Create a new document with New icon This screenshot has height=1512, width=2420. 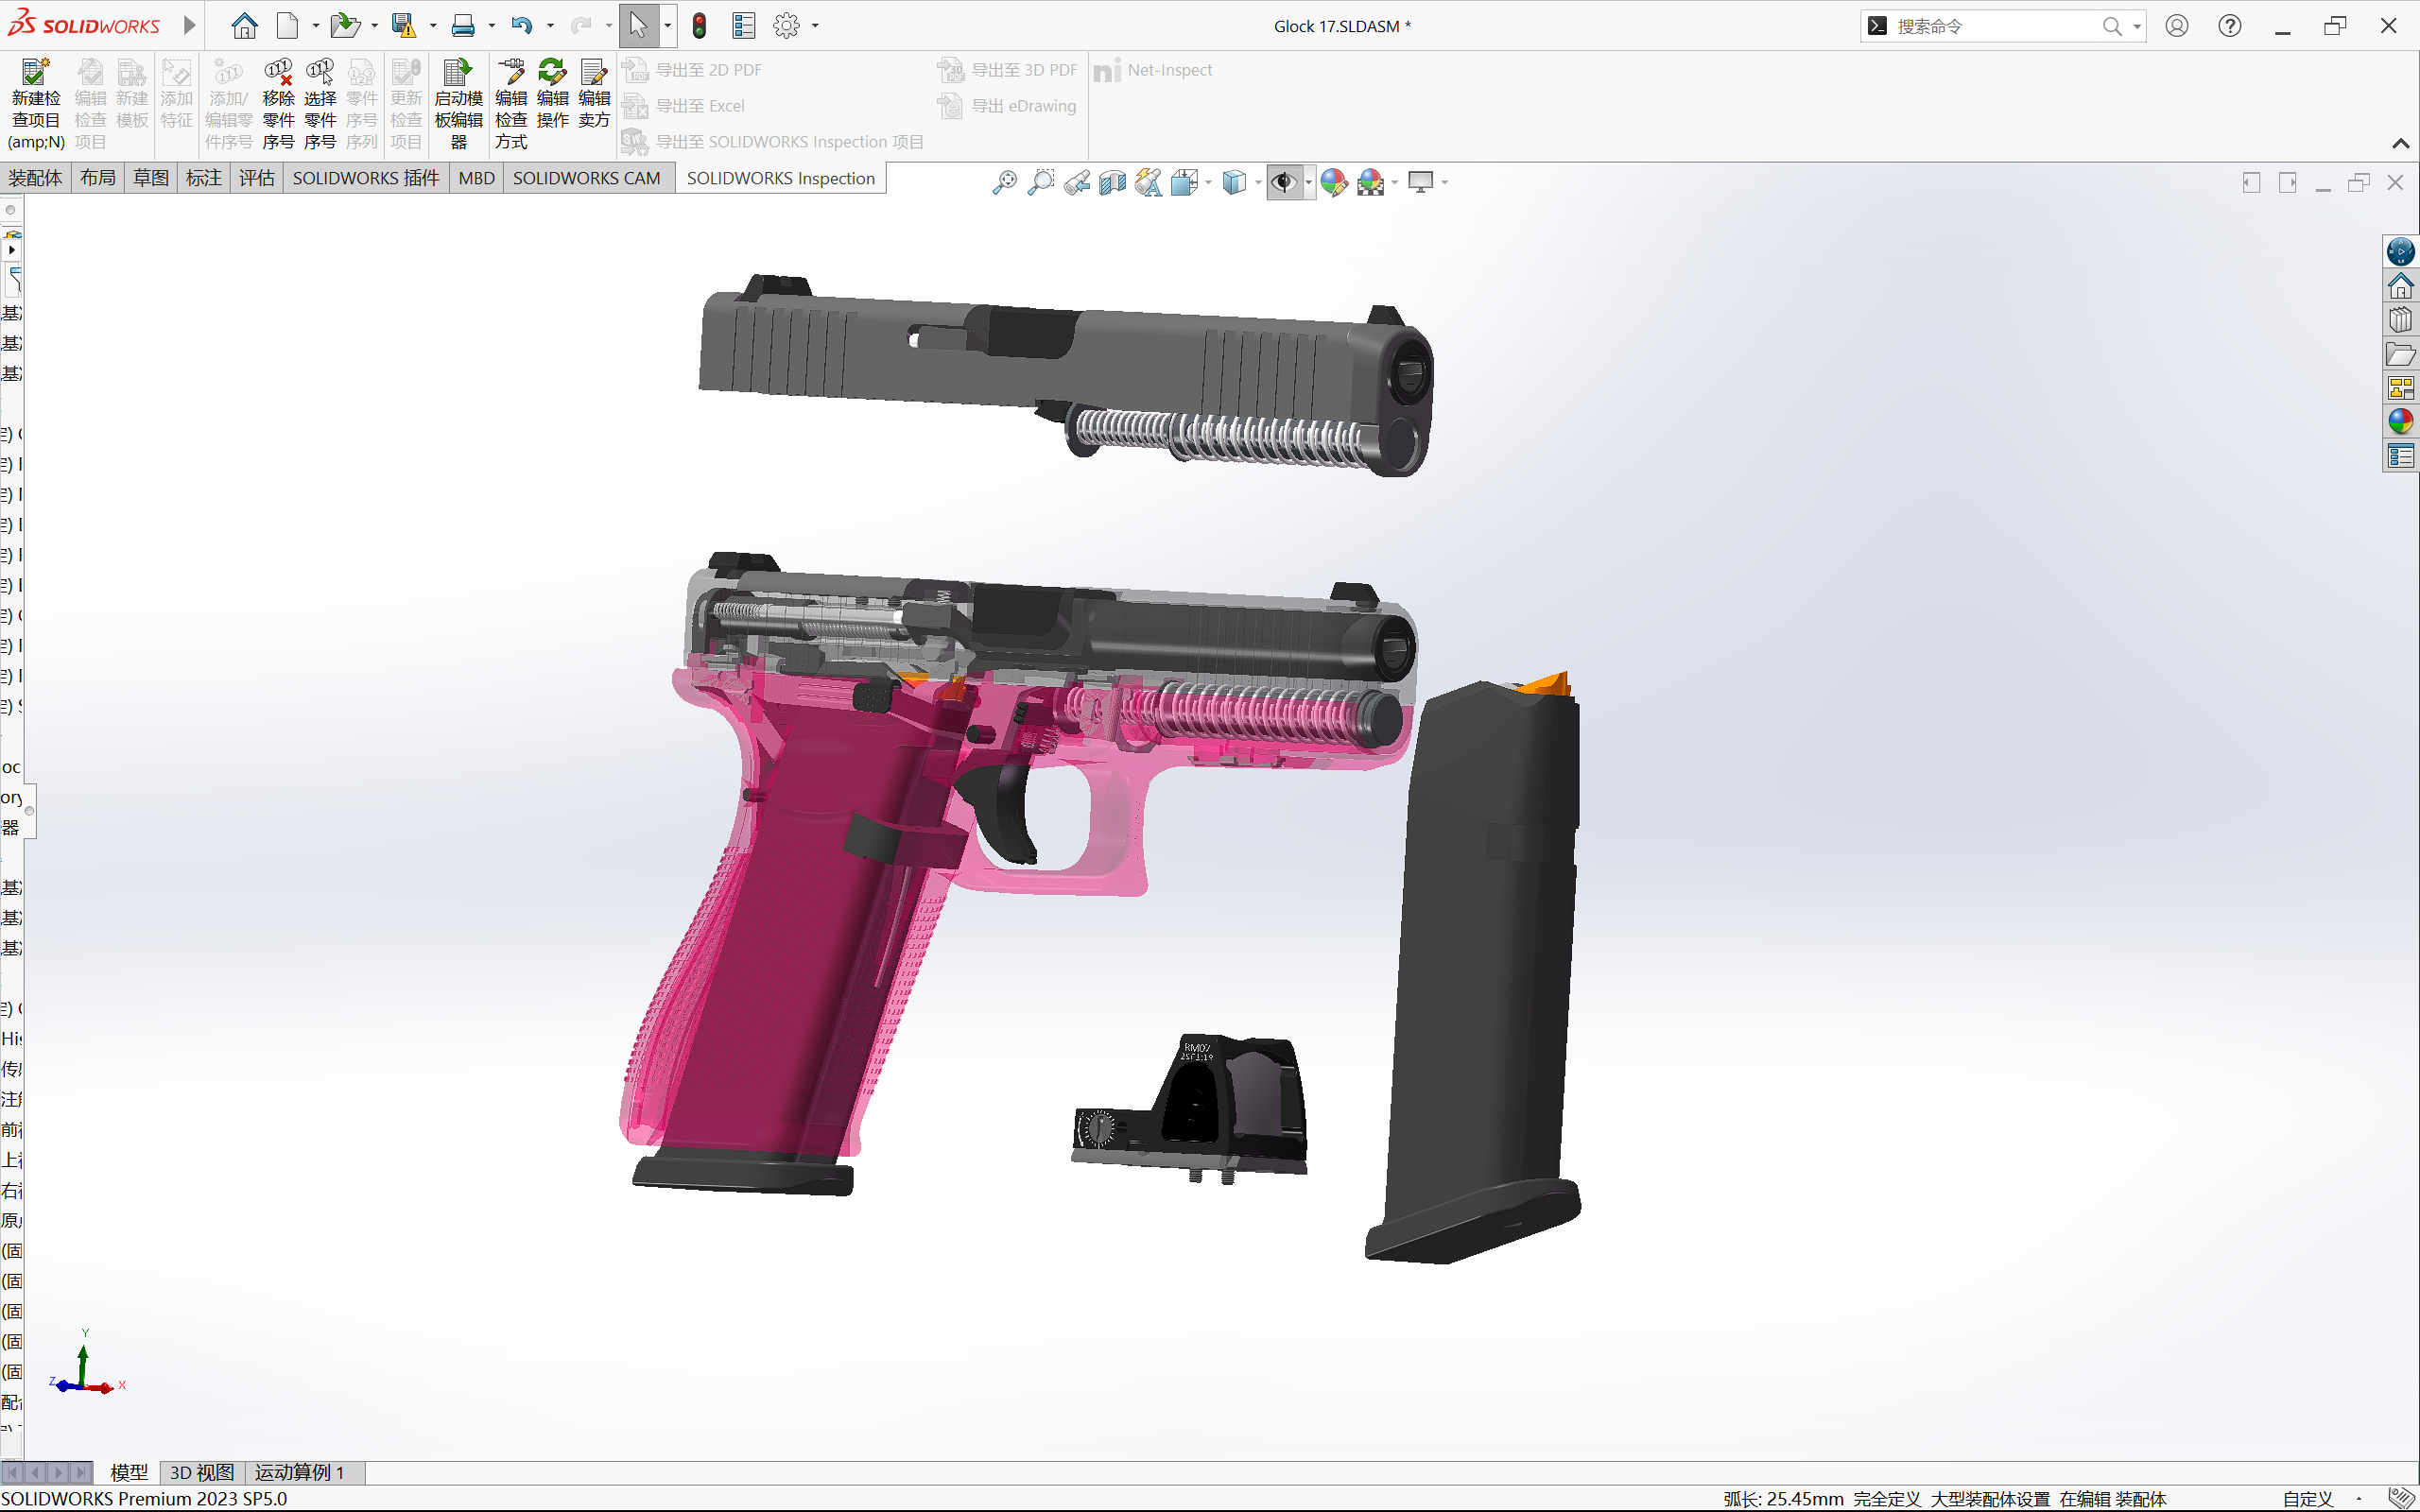(x=288, y=26)
